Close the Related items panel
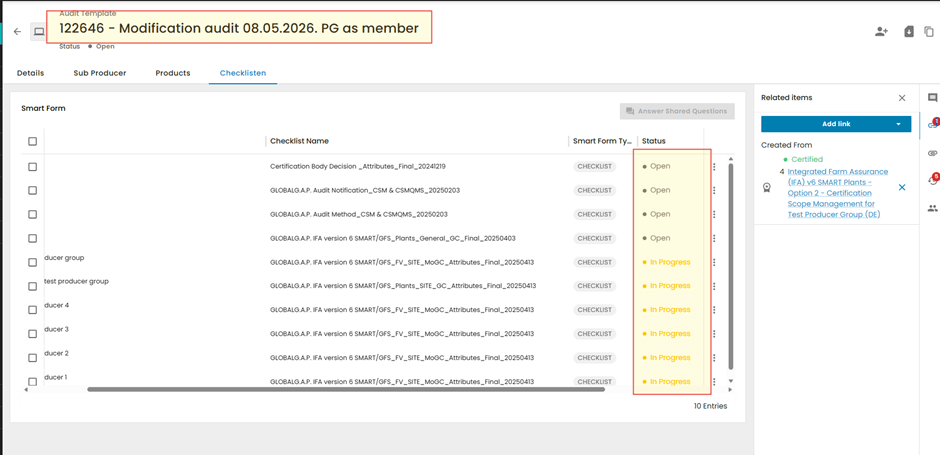This screenshot has height=455, width=940. click(x=902, y=98)
